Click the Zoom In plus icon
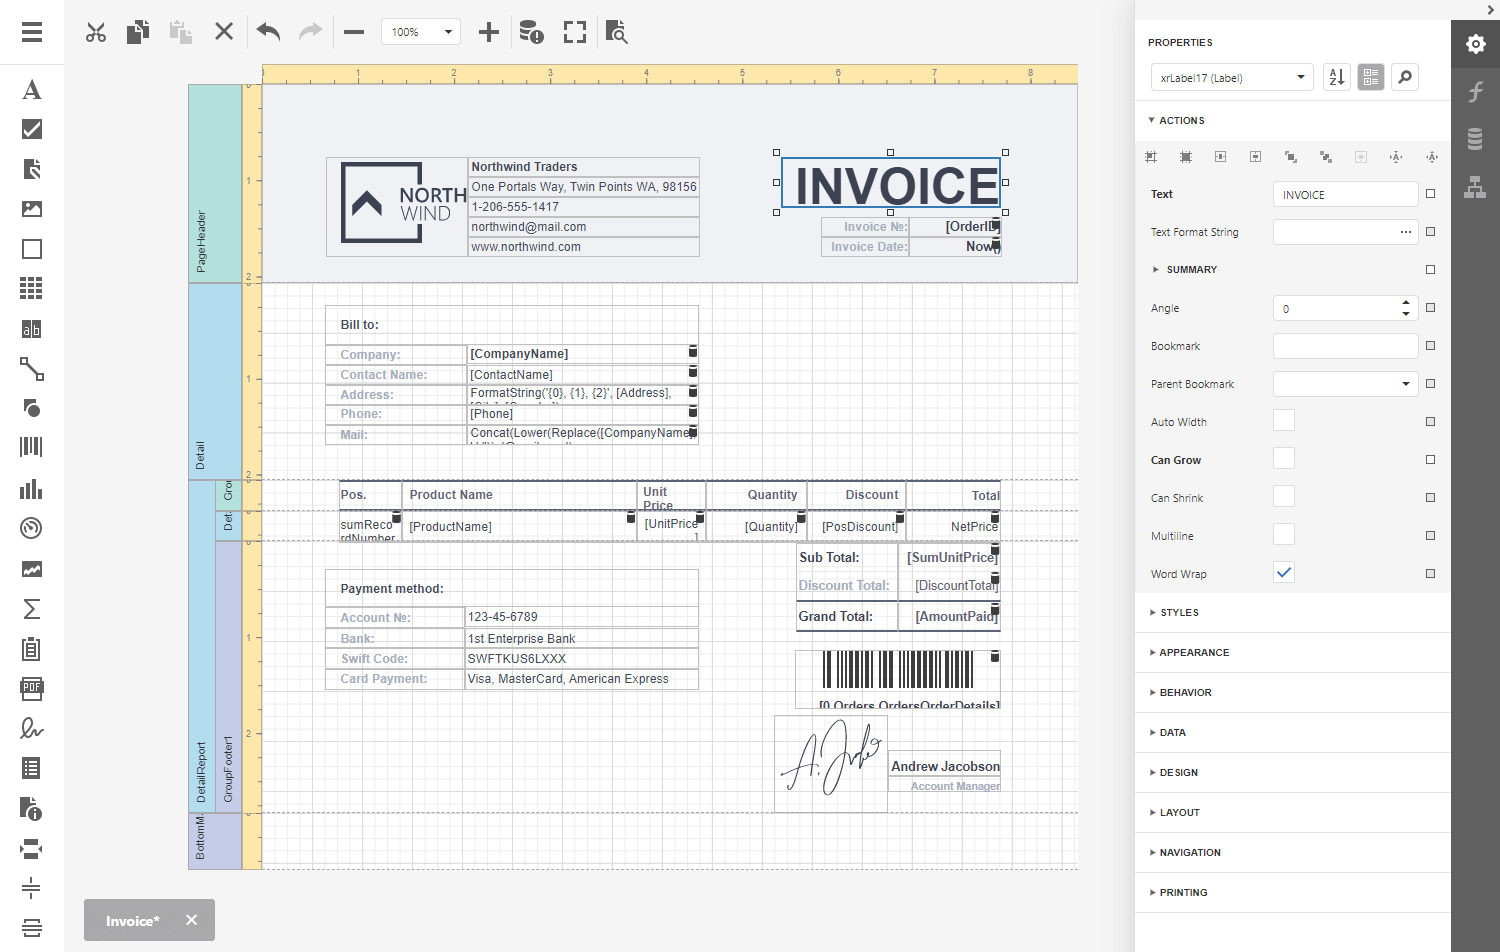The image size is (1500, 952). coord(488,32)
